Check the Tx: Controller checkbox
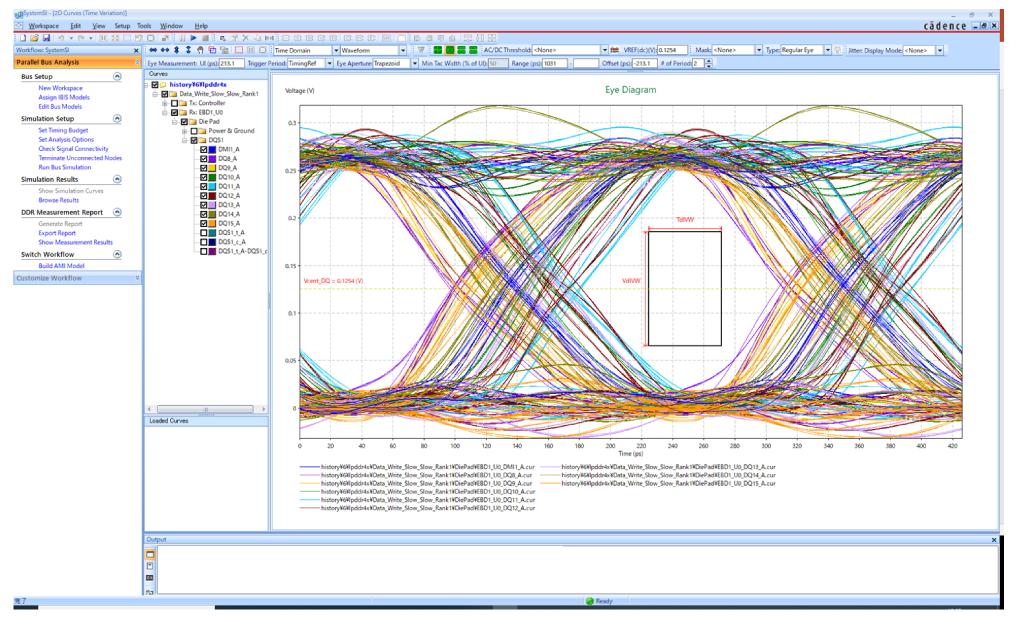The image size is (1024, 618). 174,103
